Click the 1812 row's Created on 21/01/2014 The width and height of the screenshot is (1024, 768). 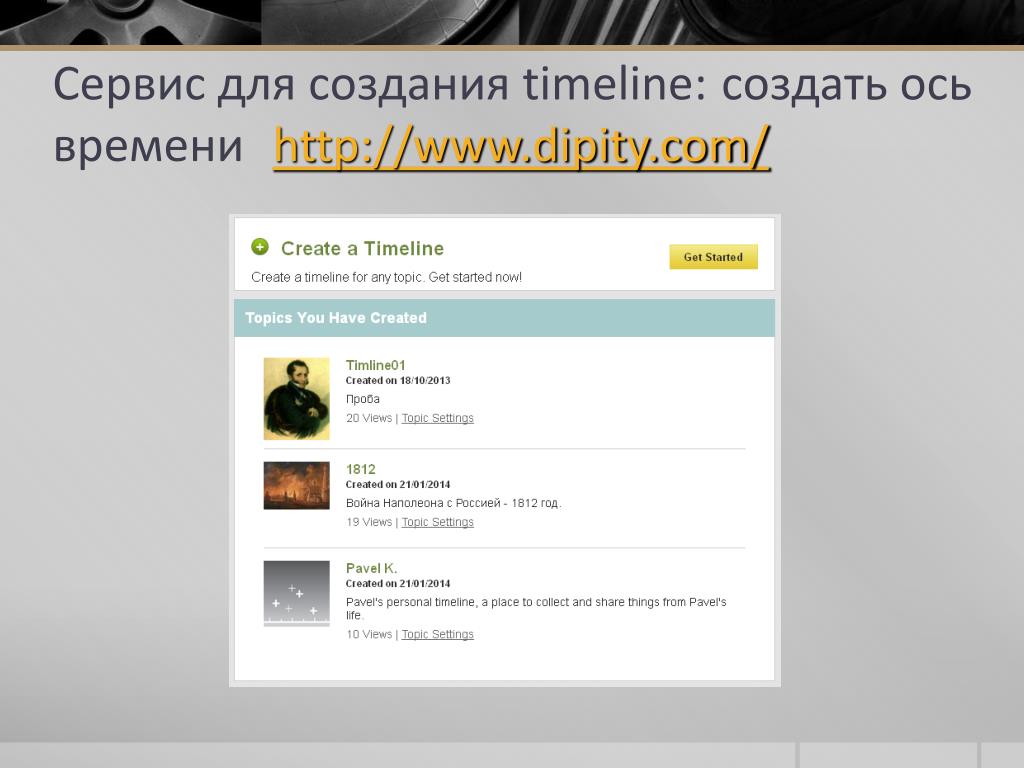click(x=398, y=485)
